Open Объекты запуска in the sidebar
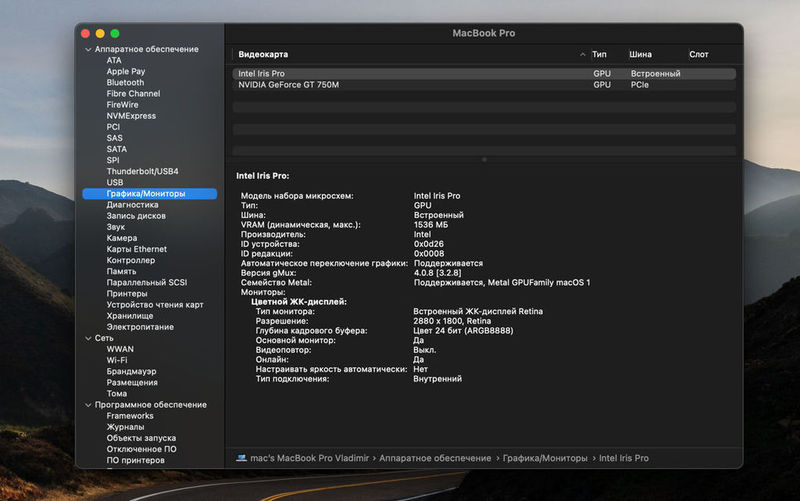 tap(141, 438)
